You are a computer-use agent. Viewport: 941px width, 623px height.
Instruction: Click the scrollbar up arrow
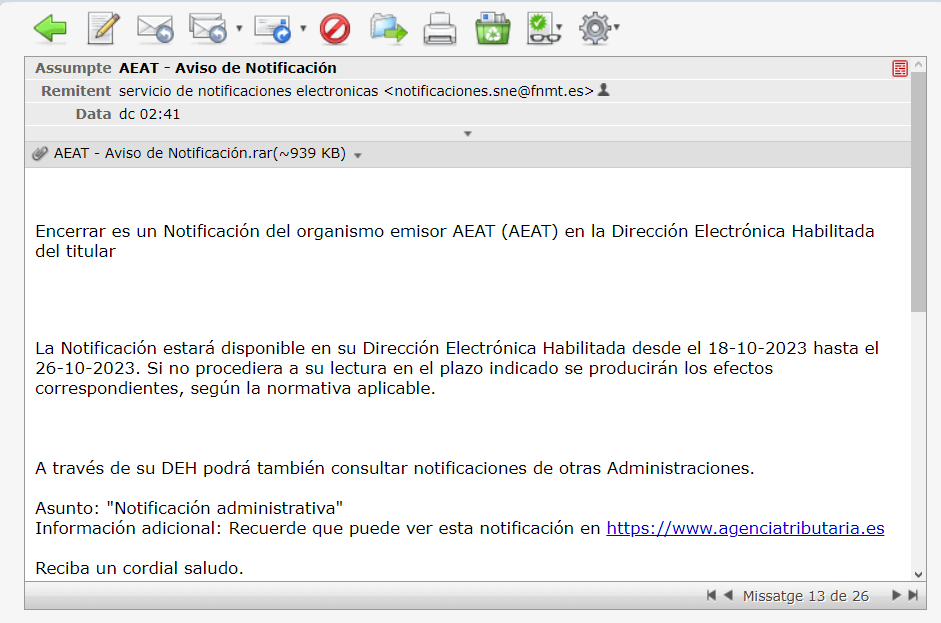(918, 64)
